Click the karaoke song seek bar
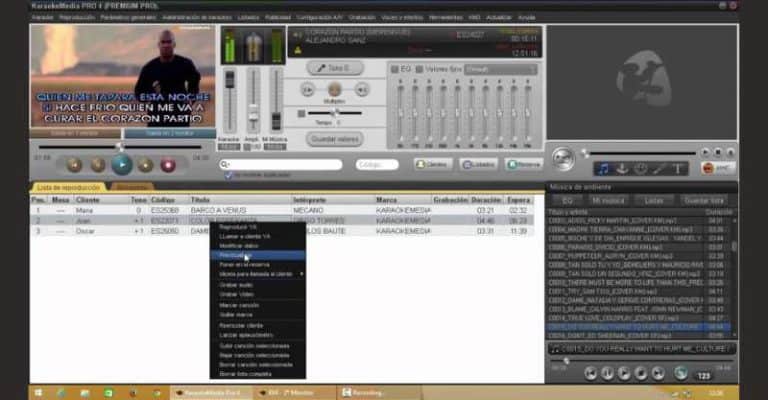The image size is (768, 400). 120,147
